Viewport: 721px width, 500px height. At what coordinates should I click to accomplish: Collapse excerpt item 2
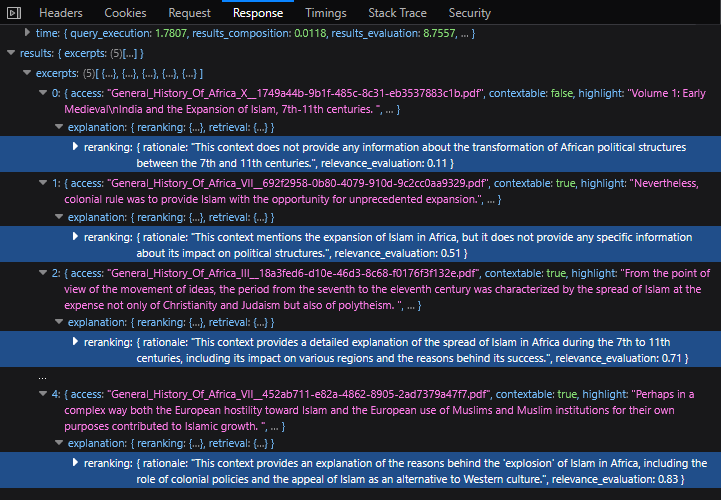pos(43,273)
